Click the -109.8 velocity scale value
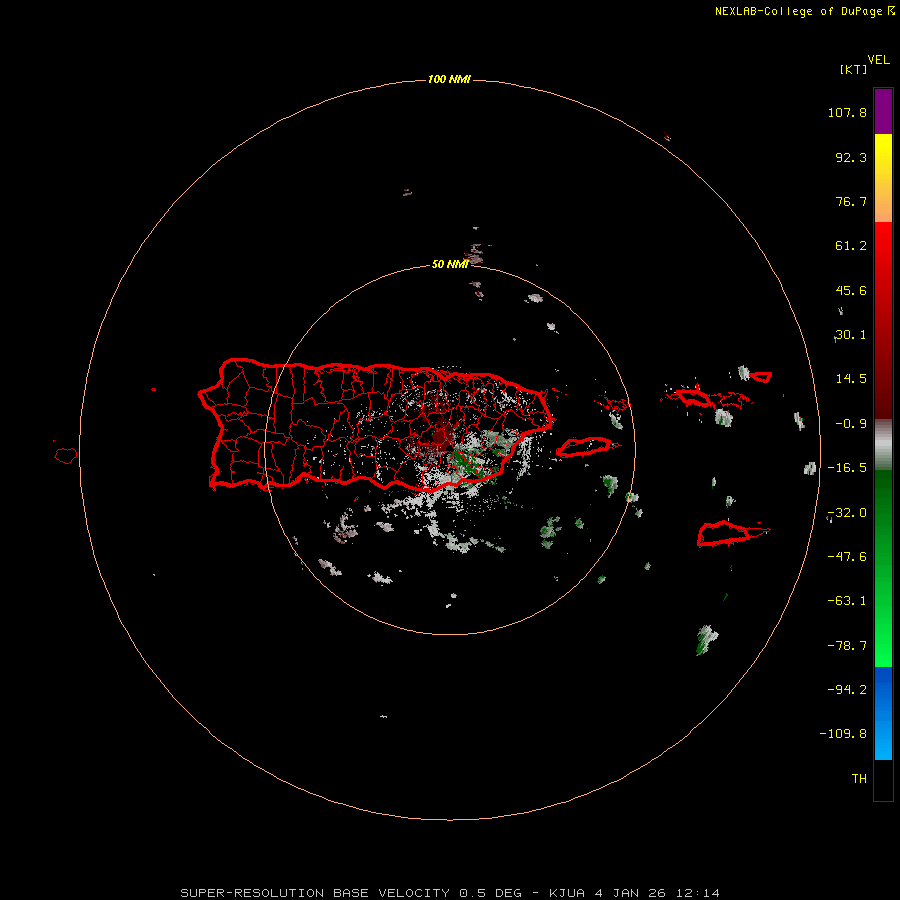The image size is (900, 900). click(x=843, y=734)
